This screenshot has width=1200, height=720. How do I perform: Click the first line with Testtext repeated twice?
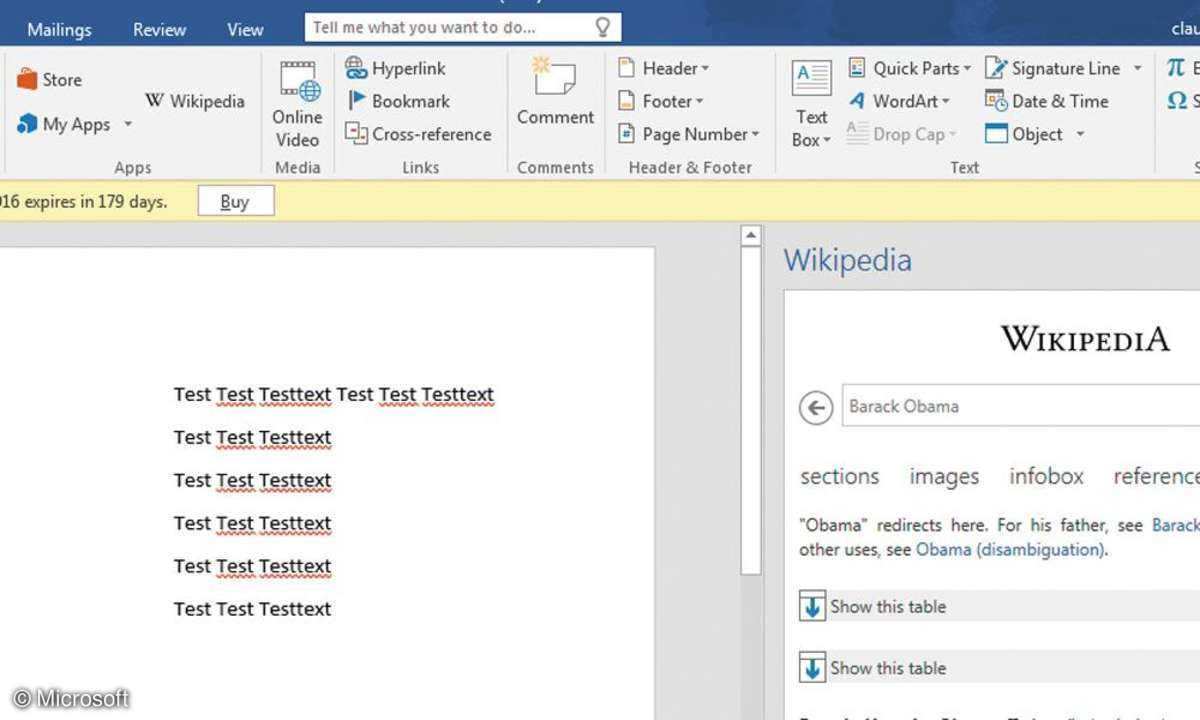coord(334,395)
